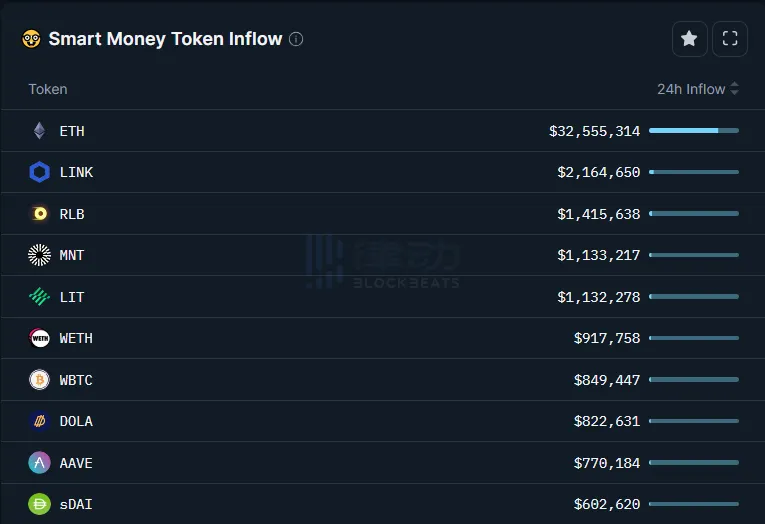
Task: Click the LINK inflow amount $2,164,650
Action: tap(598, 172)
